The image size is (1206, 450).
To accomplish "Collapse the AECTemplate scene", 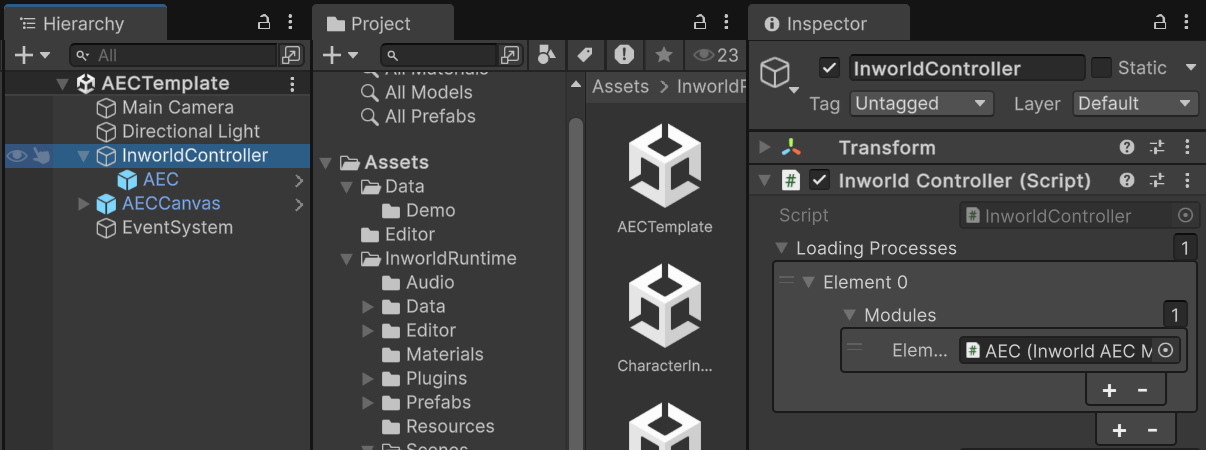I will click(63, 84).
